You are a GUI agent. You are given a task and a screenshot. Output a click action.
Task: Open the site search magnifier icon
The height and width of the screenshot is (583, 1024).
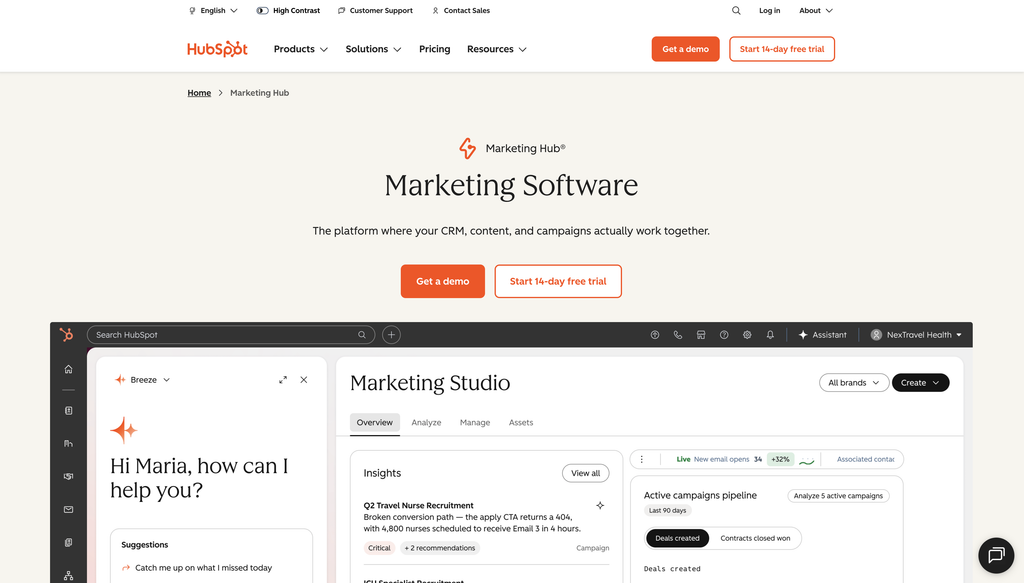pyautogui.click(x=736, y=10)
